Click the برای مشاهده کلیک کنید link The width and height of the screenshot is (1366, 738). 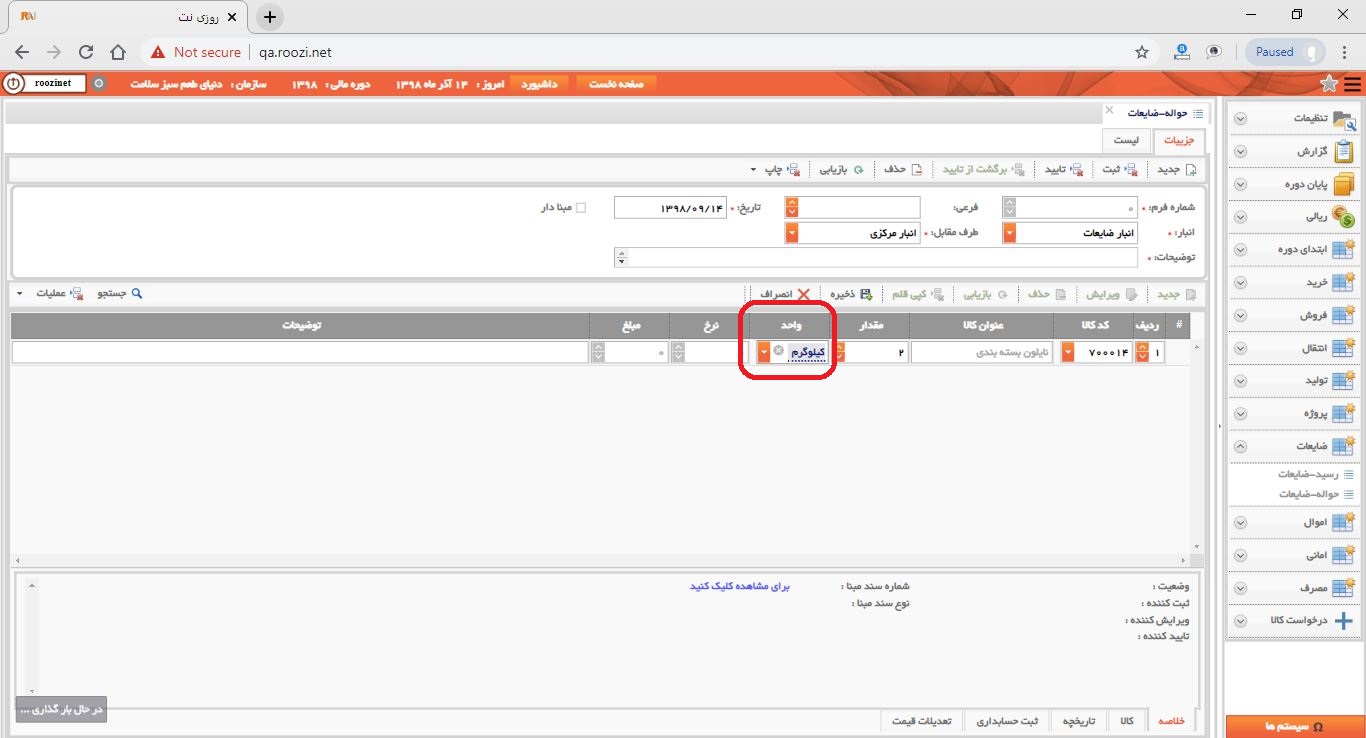point(740,586)
